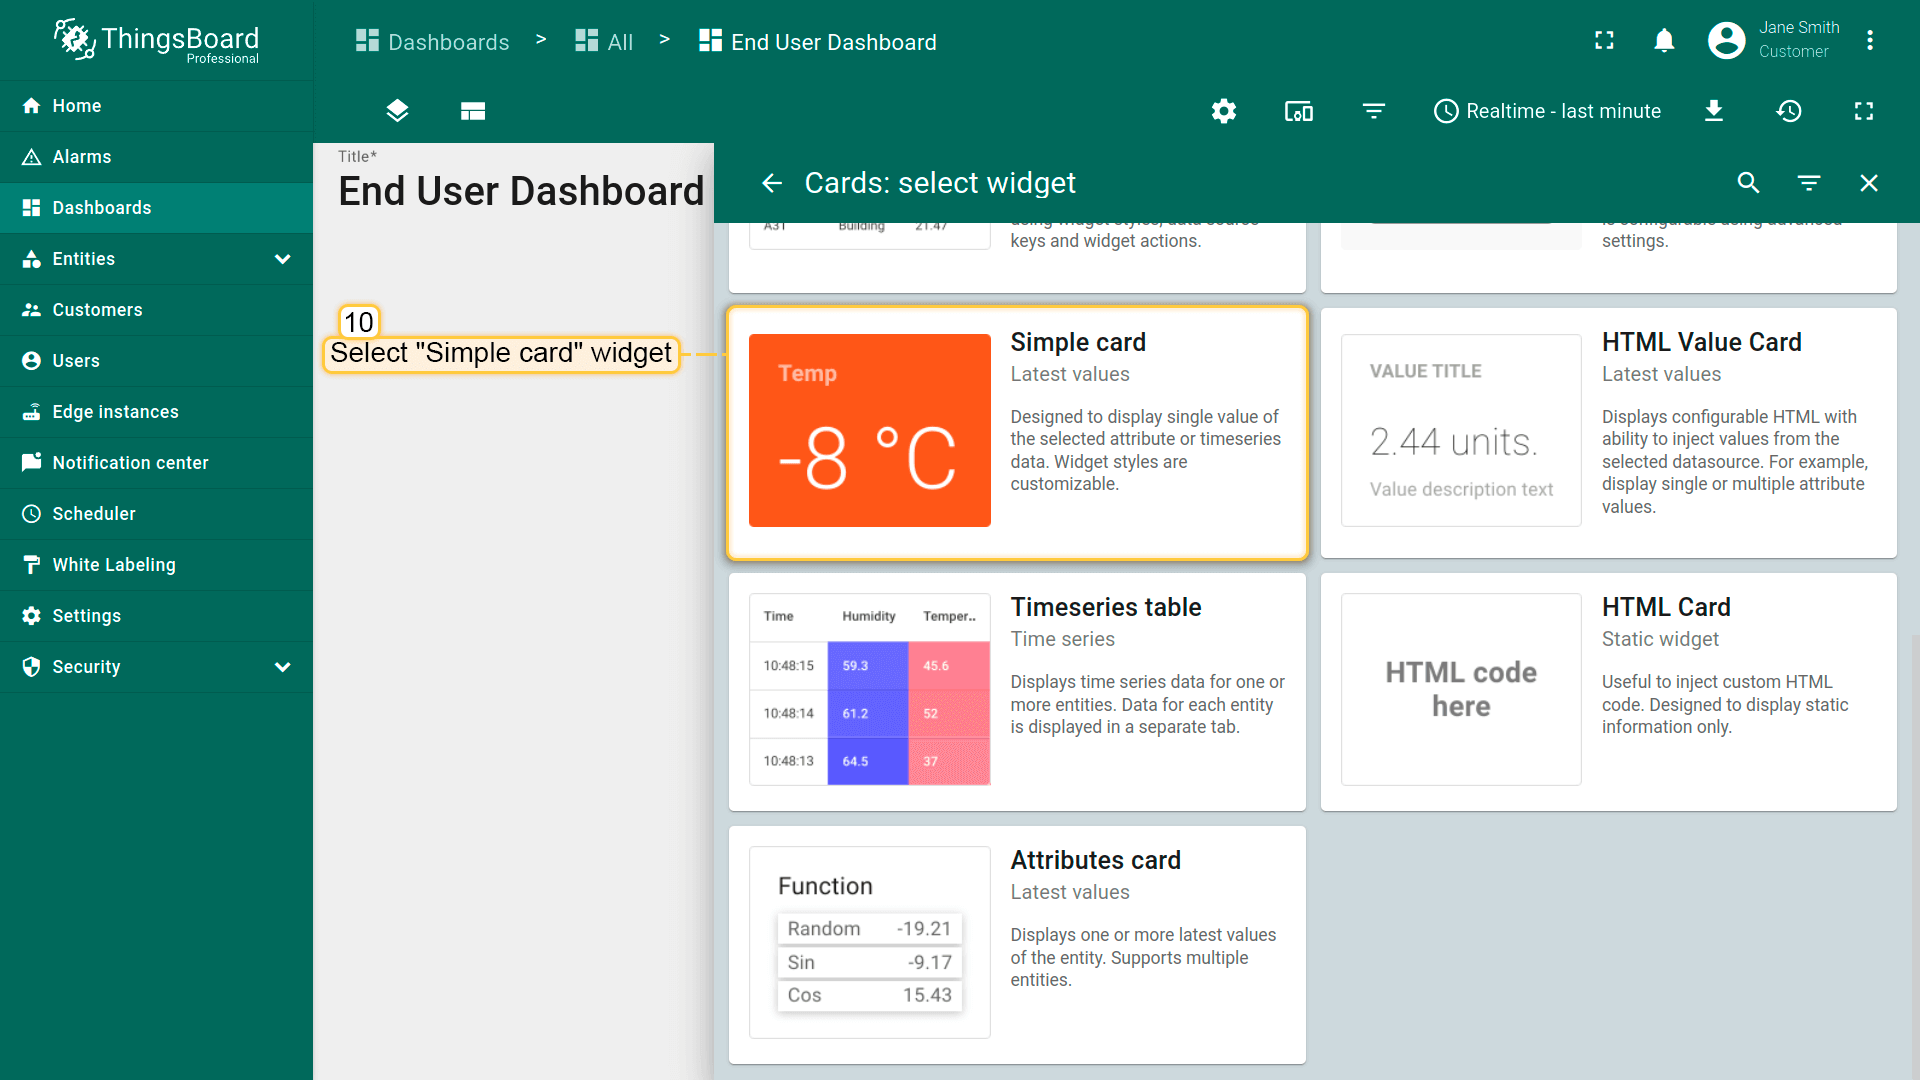Select the Simple card widget
The height and width of the screenshot is (1080, 1920).
(1017, 432)
